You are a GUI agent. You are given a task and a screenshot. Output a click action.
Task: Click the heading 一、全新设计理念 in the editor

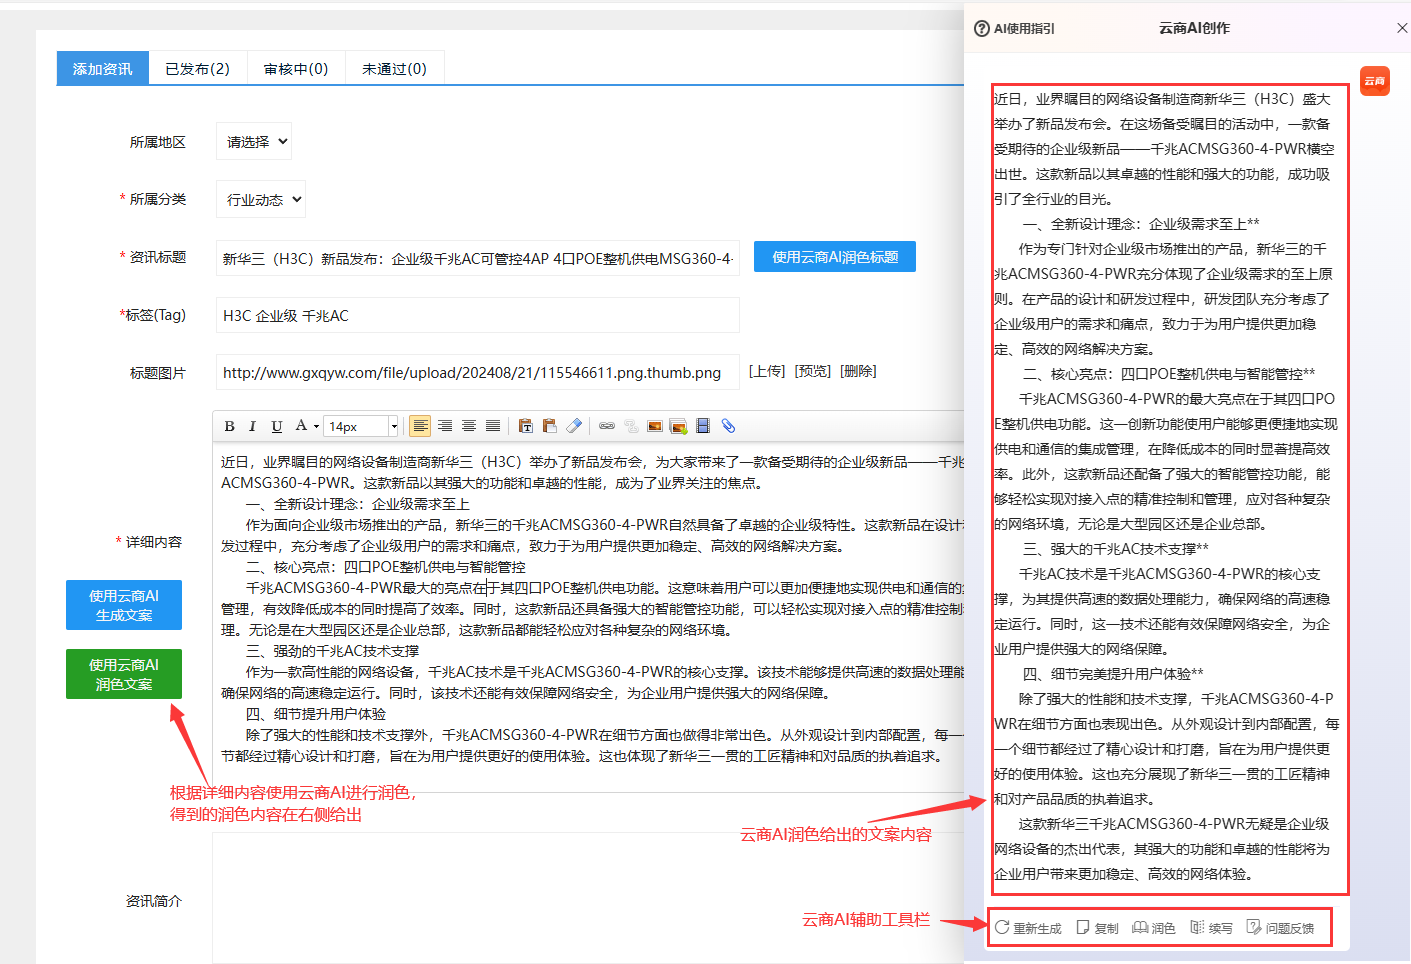[x=357, y=504]
